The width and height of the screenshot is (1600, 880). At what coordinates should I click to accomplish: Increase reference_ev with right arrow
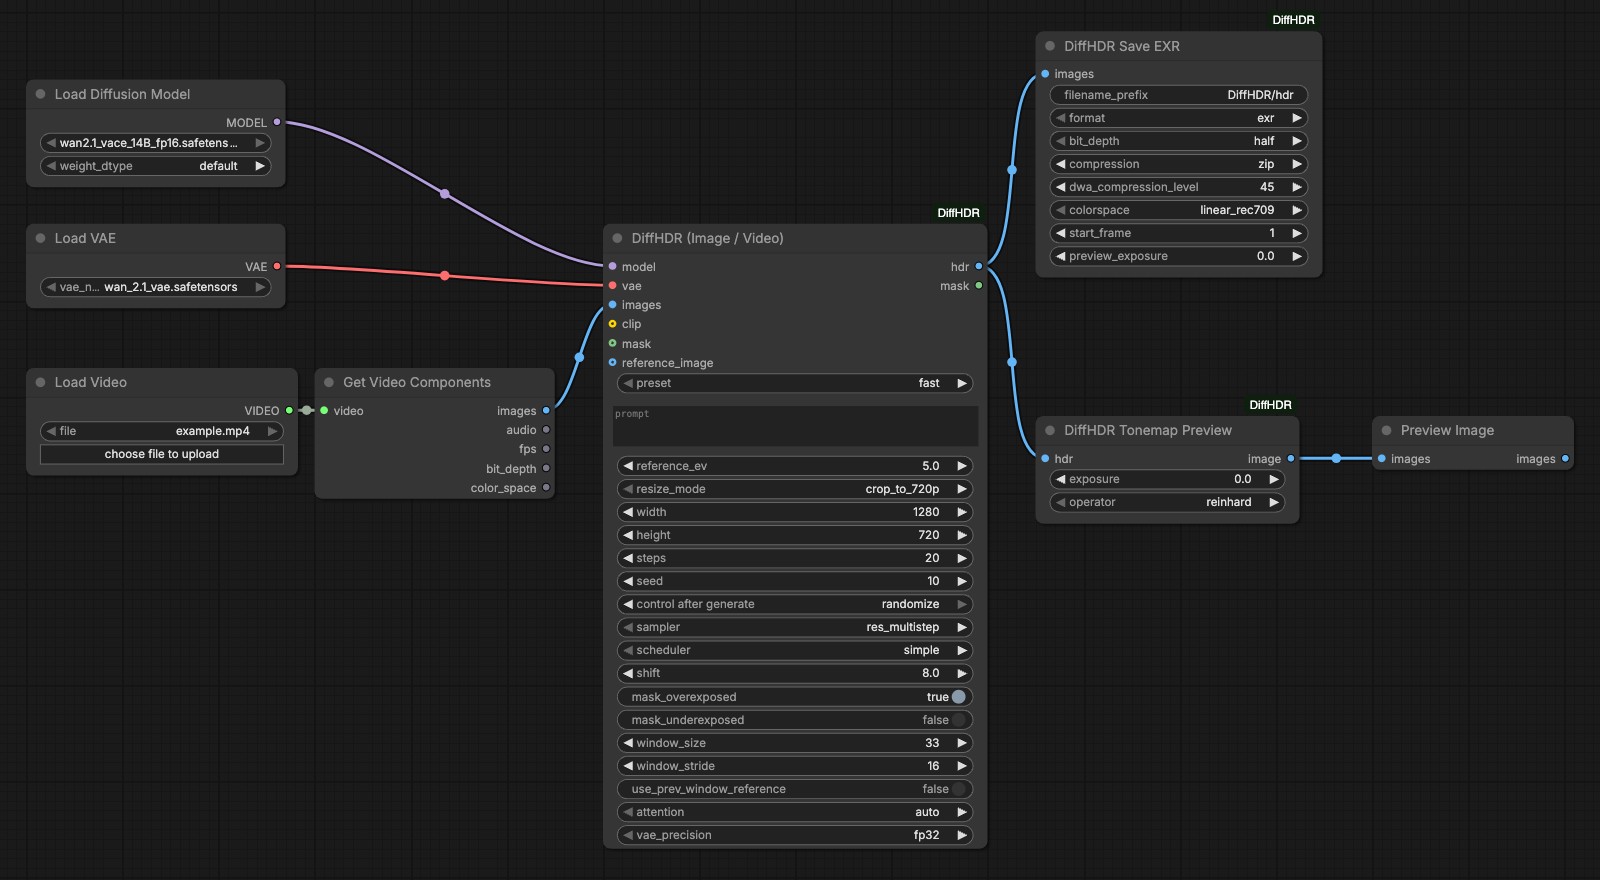(x=962, y=466)
